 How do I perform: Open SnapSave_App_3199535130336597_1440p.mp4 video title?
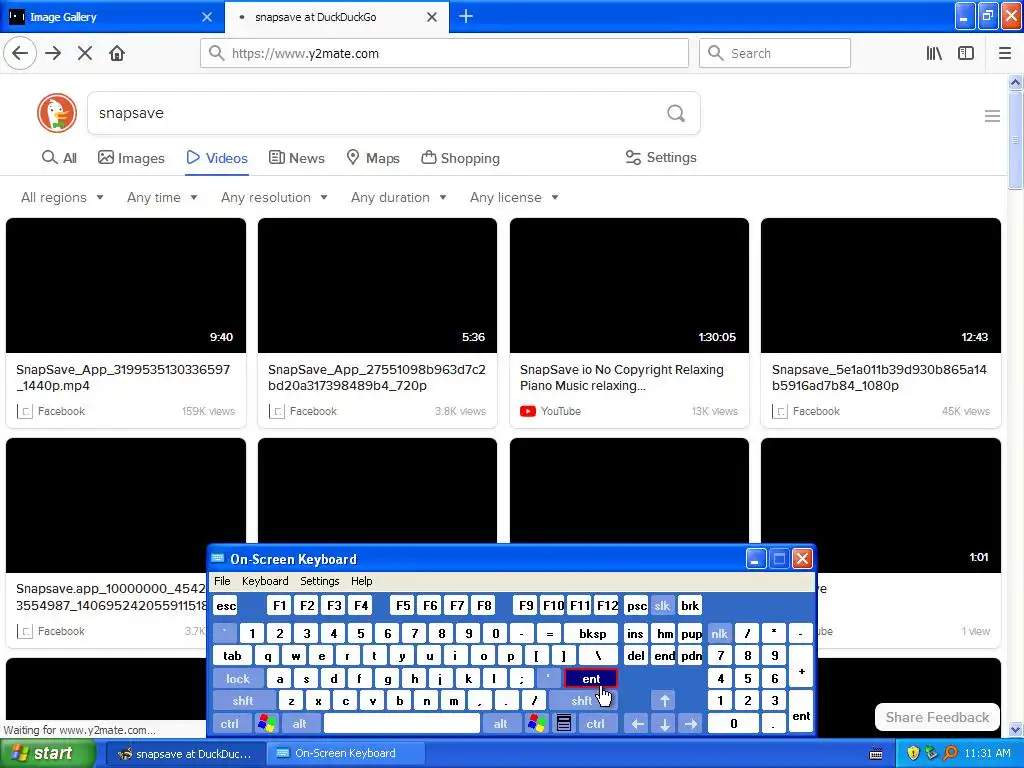[123, 377]
